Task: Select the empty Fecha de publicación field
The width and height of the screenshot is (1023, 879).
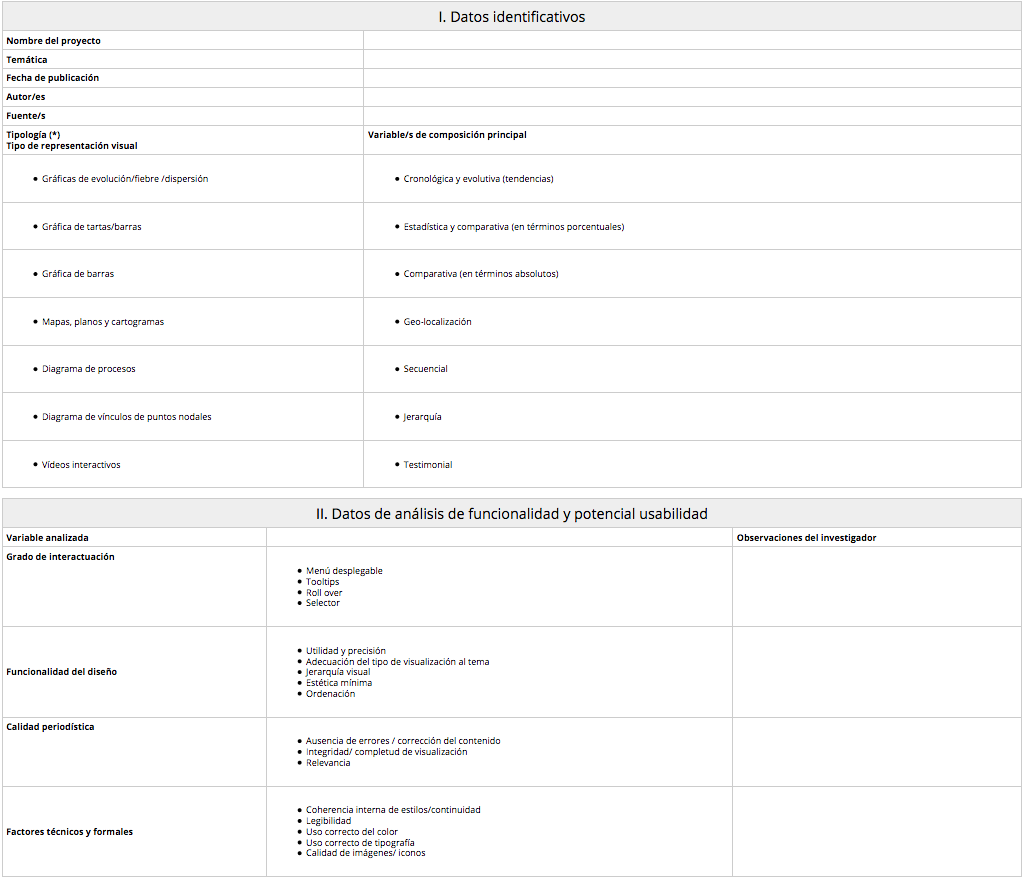Action: (692, 78)
